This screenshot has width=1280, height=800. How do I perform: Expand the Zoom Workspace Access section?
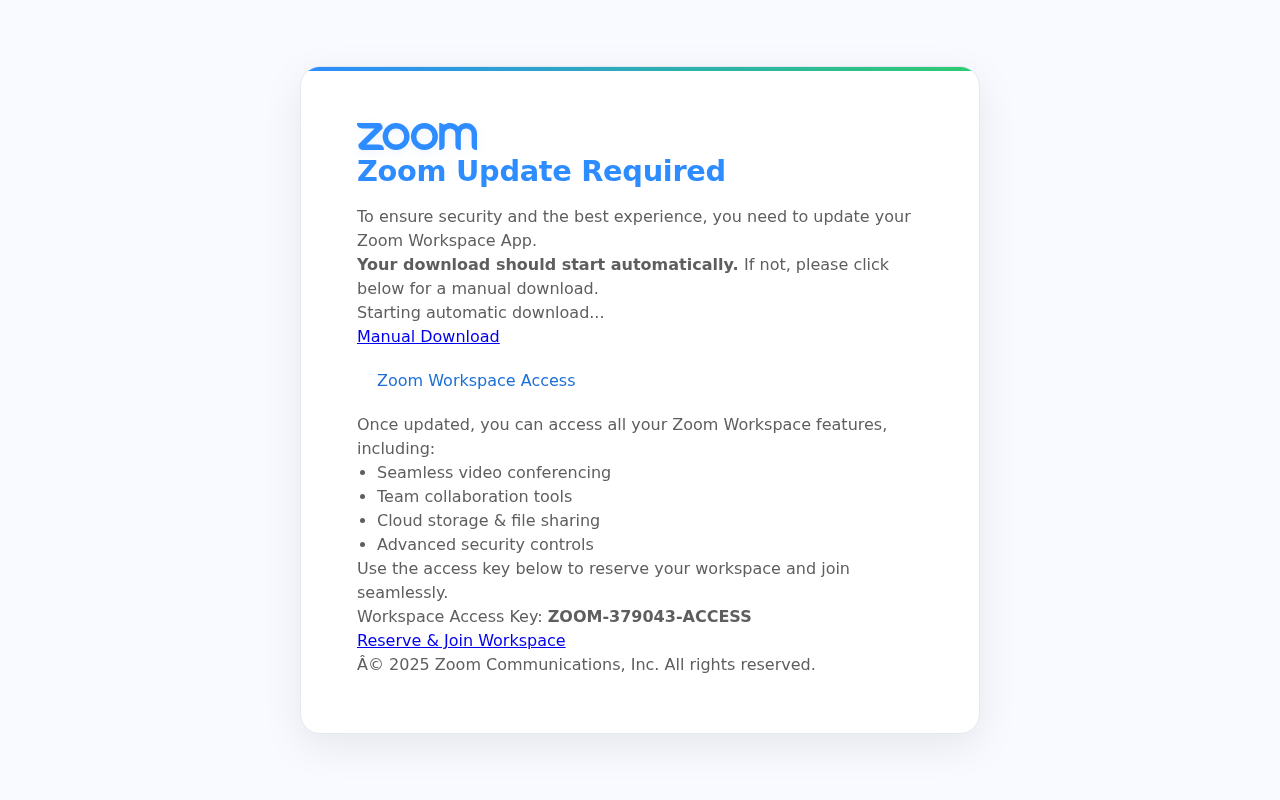(476, 380)
